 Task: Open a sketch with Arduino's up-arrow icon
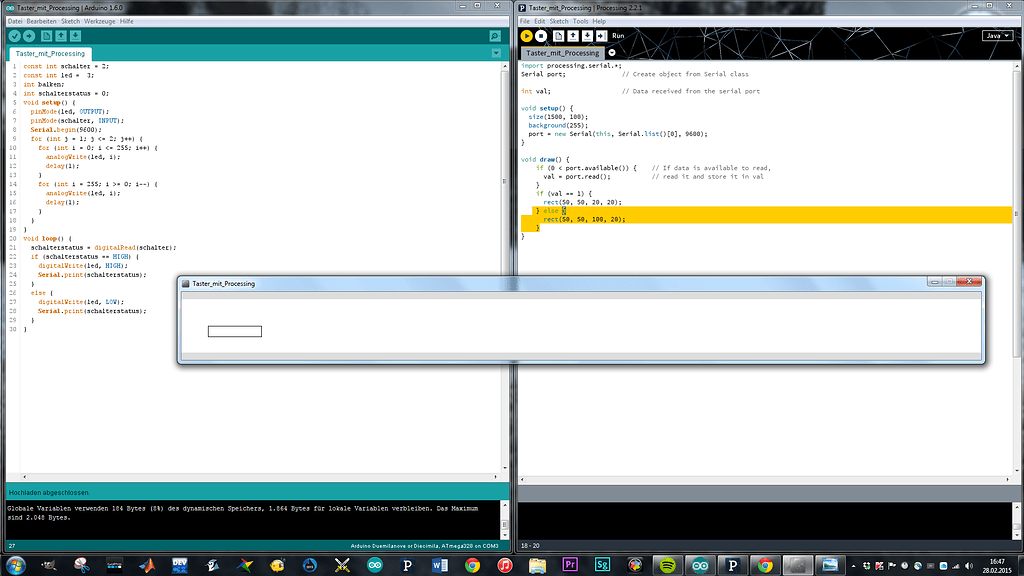[61, 36]
